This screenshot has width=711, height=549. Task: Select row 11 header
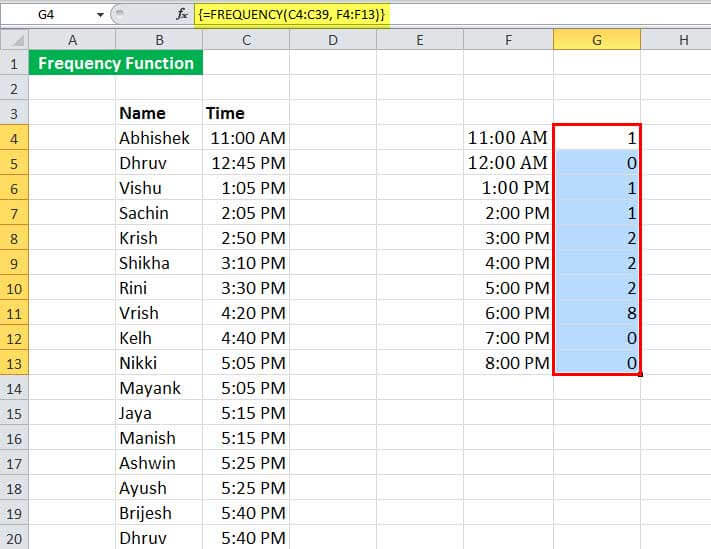15,313
